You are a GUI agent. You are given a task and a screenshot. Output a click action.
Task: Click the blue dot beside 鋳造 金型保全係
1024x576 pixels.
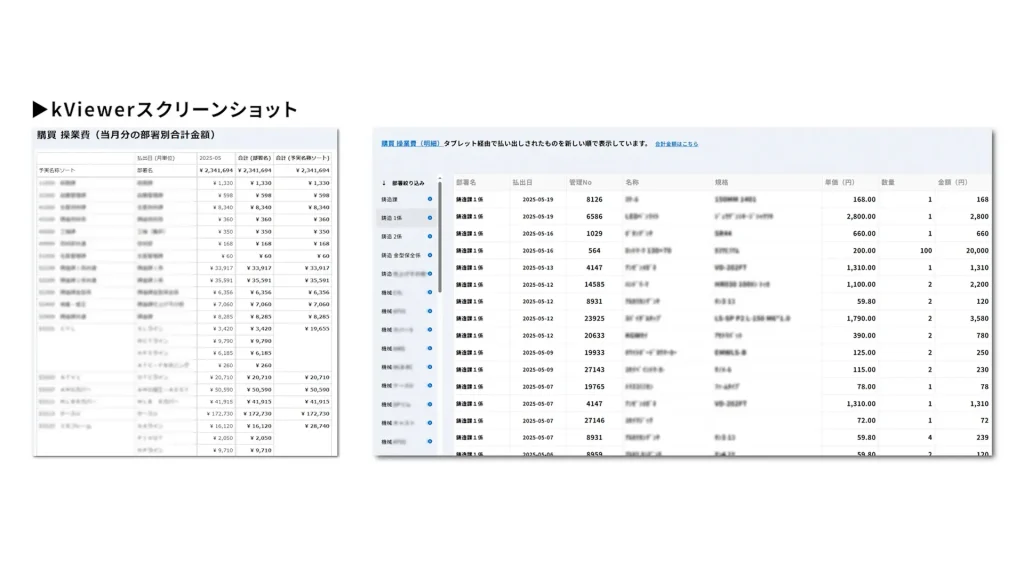coord(430,255)
